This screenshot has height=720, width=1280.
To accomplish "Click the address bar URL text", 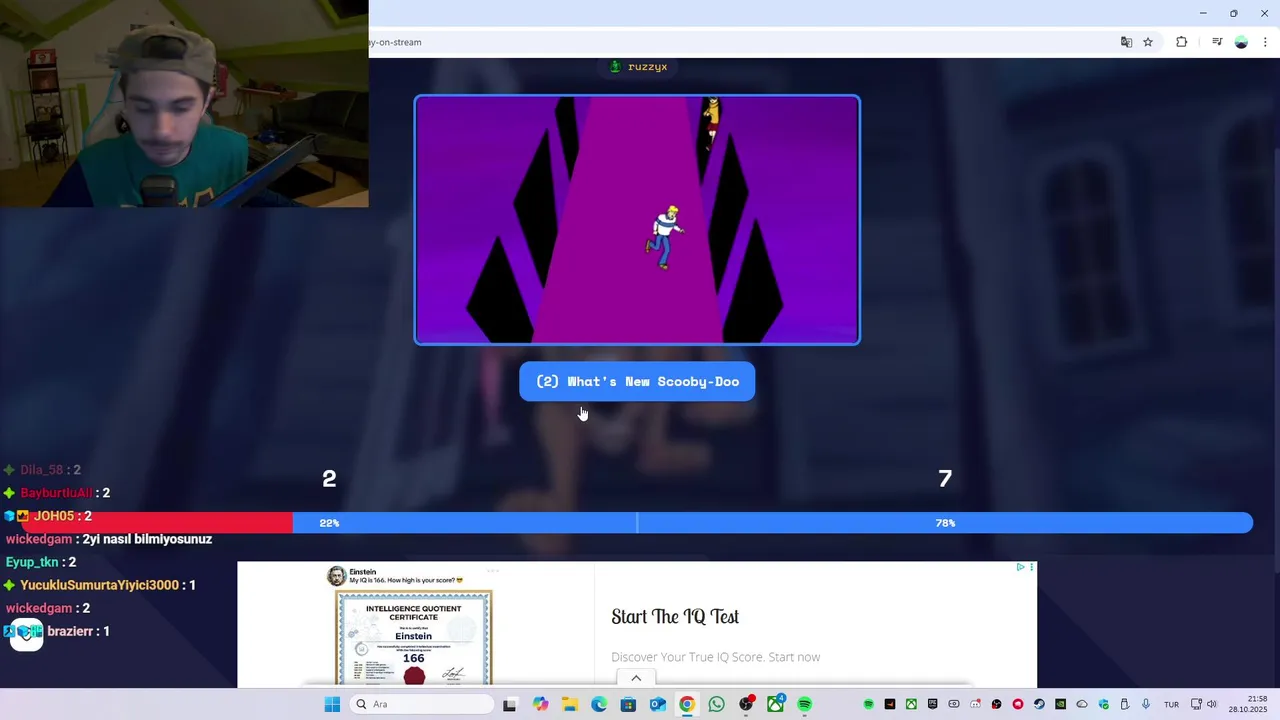I will point(396,42).
